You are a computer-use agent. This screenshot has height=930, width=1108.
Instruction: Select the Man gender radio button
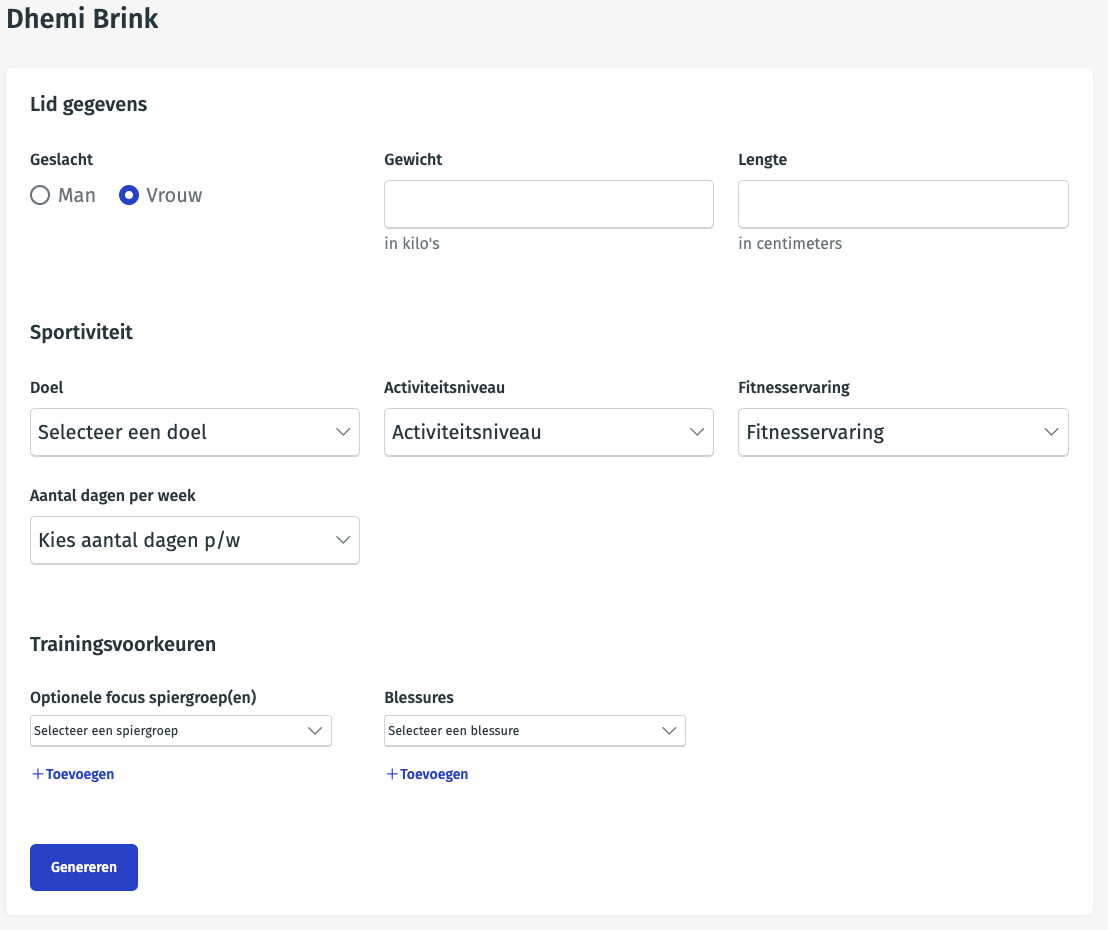click(40, 196)
